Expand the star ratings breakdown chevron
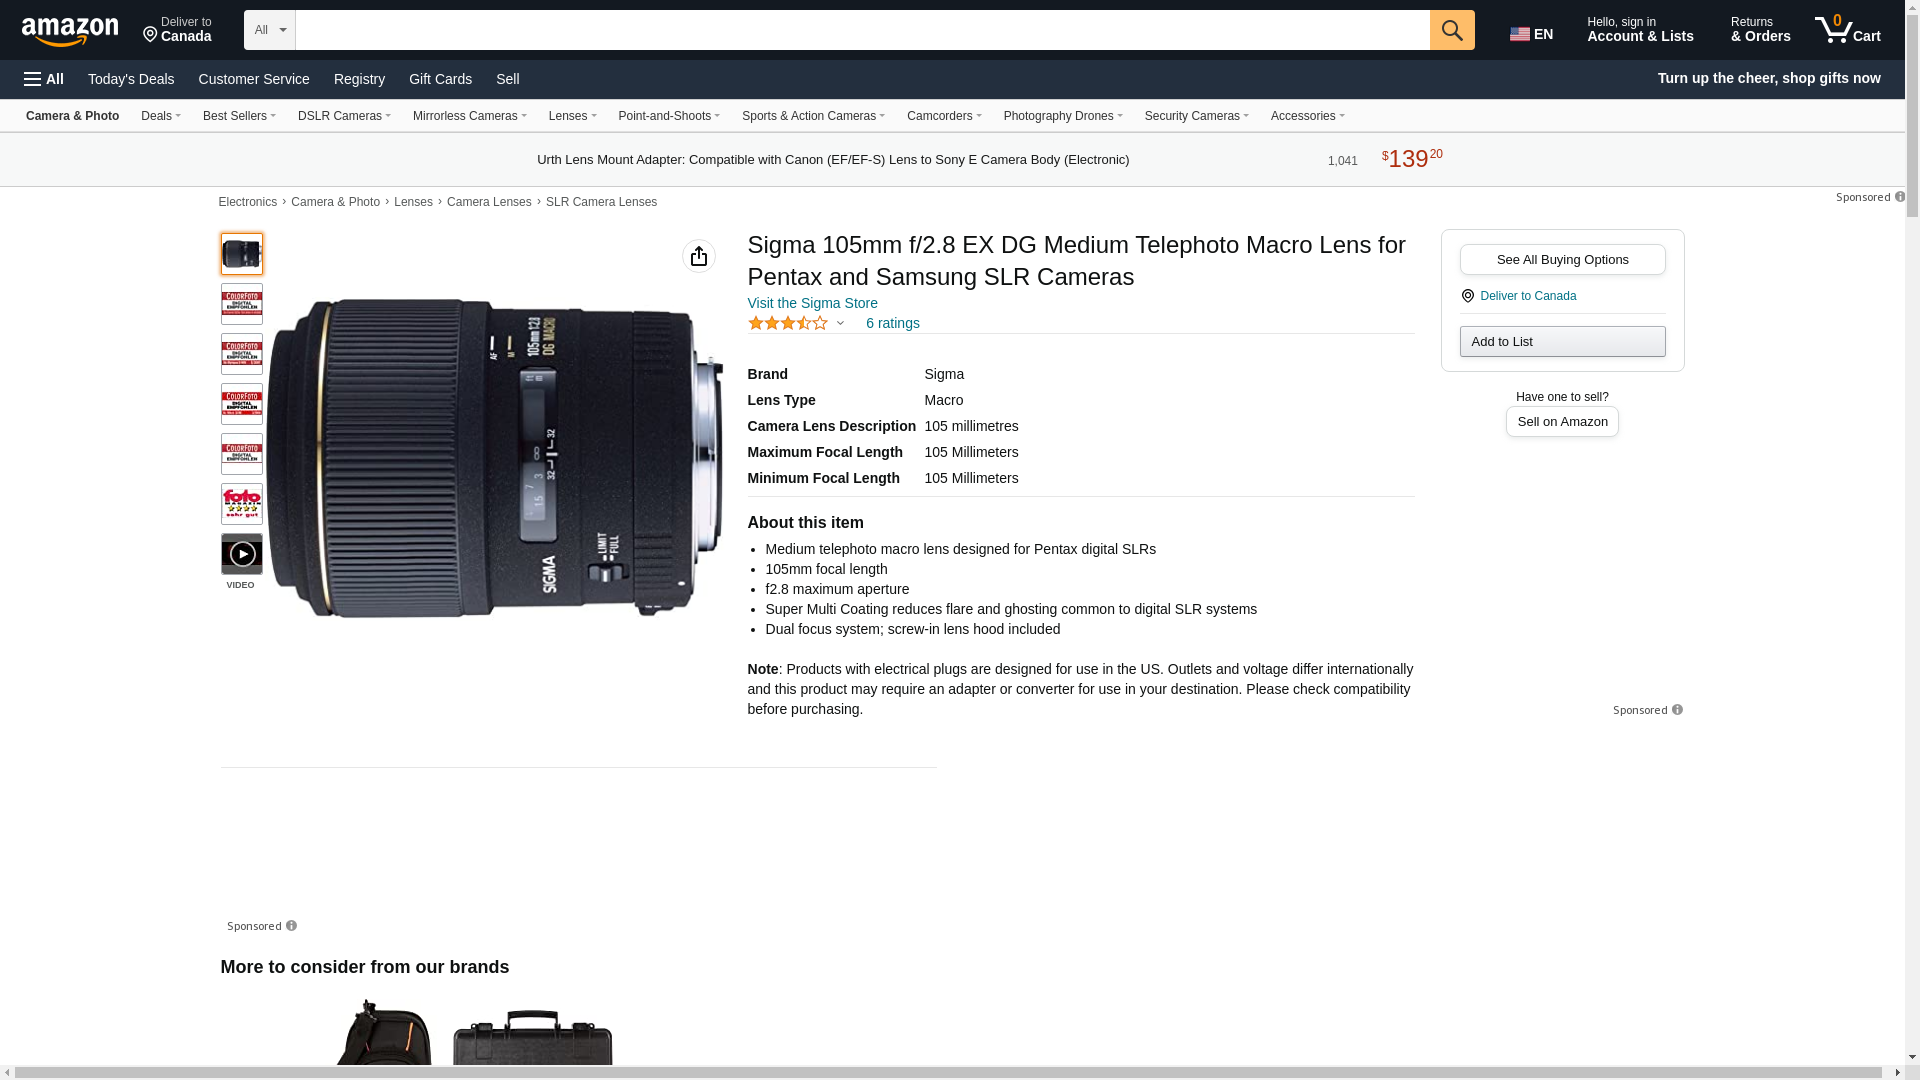 point(840,323)
